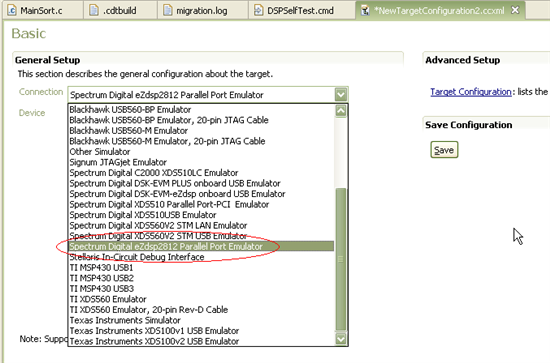Select the NewTargetConfiguration2.ccxml tab
Screen dimensions: 550x363
(439, 11)
